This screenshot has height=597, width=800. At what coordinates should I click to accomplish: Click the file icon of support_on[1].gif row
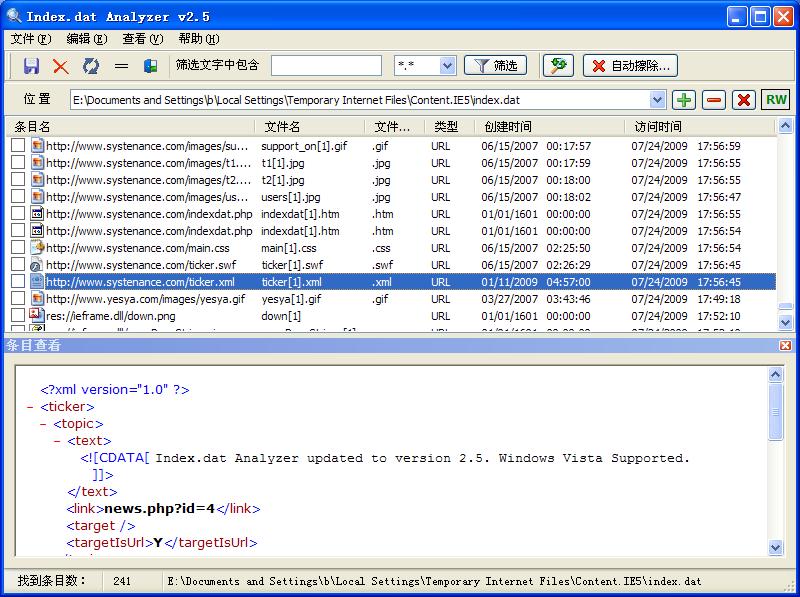pos(37,146)
